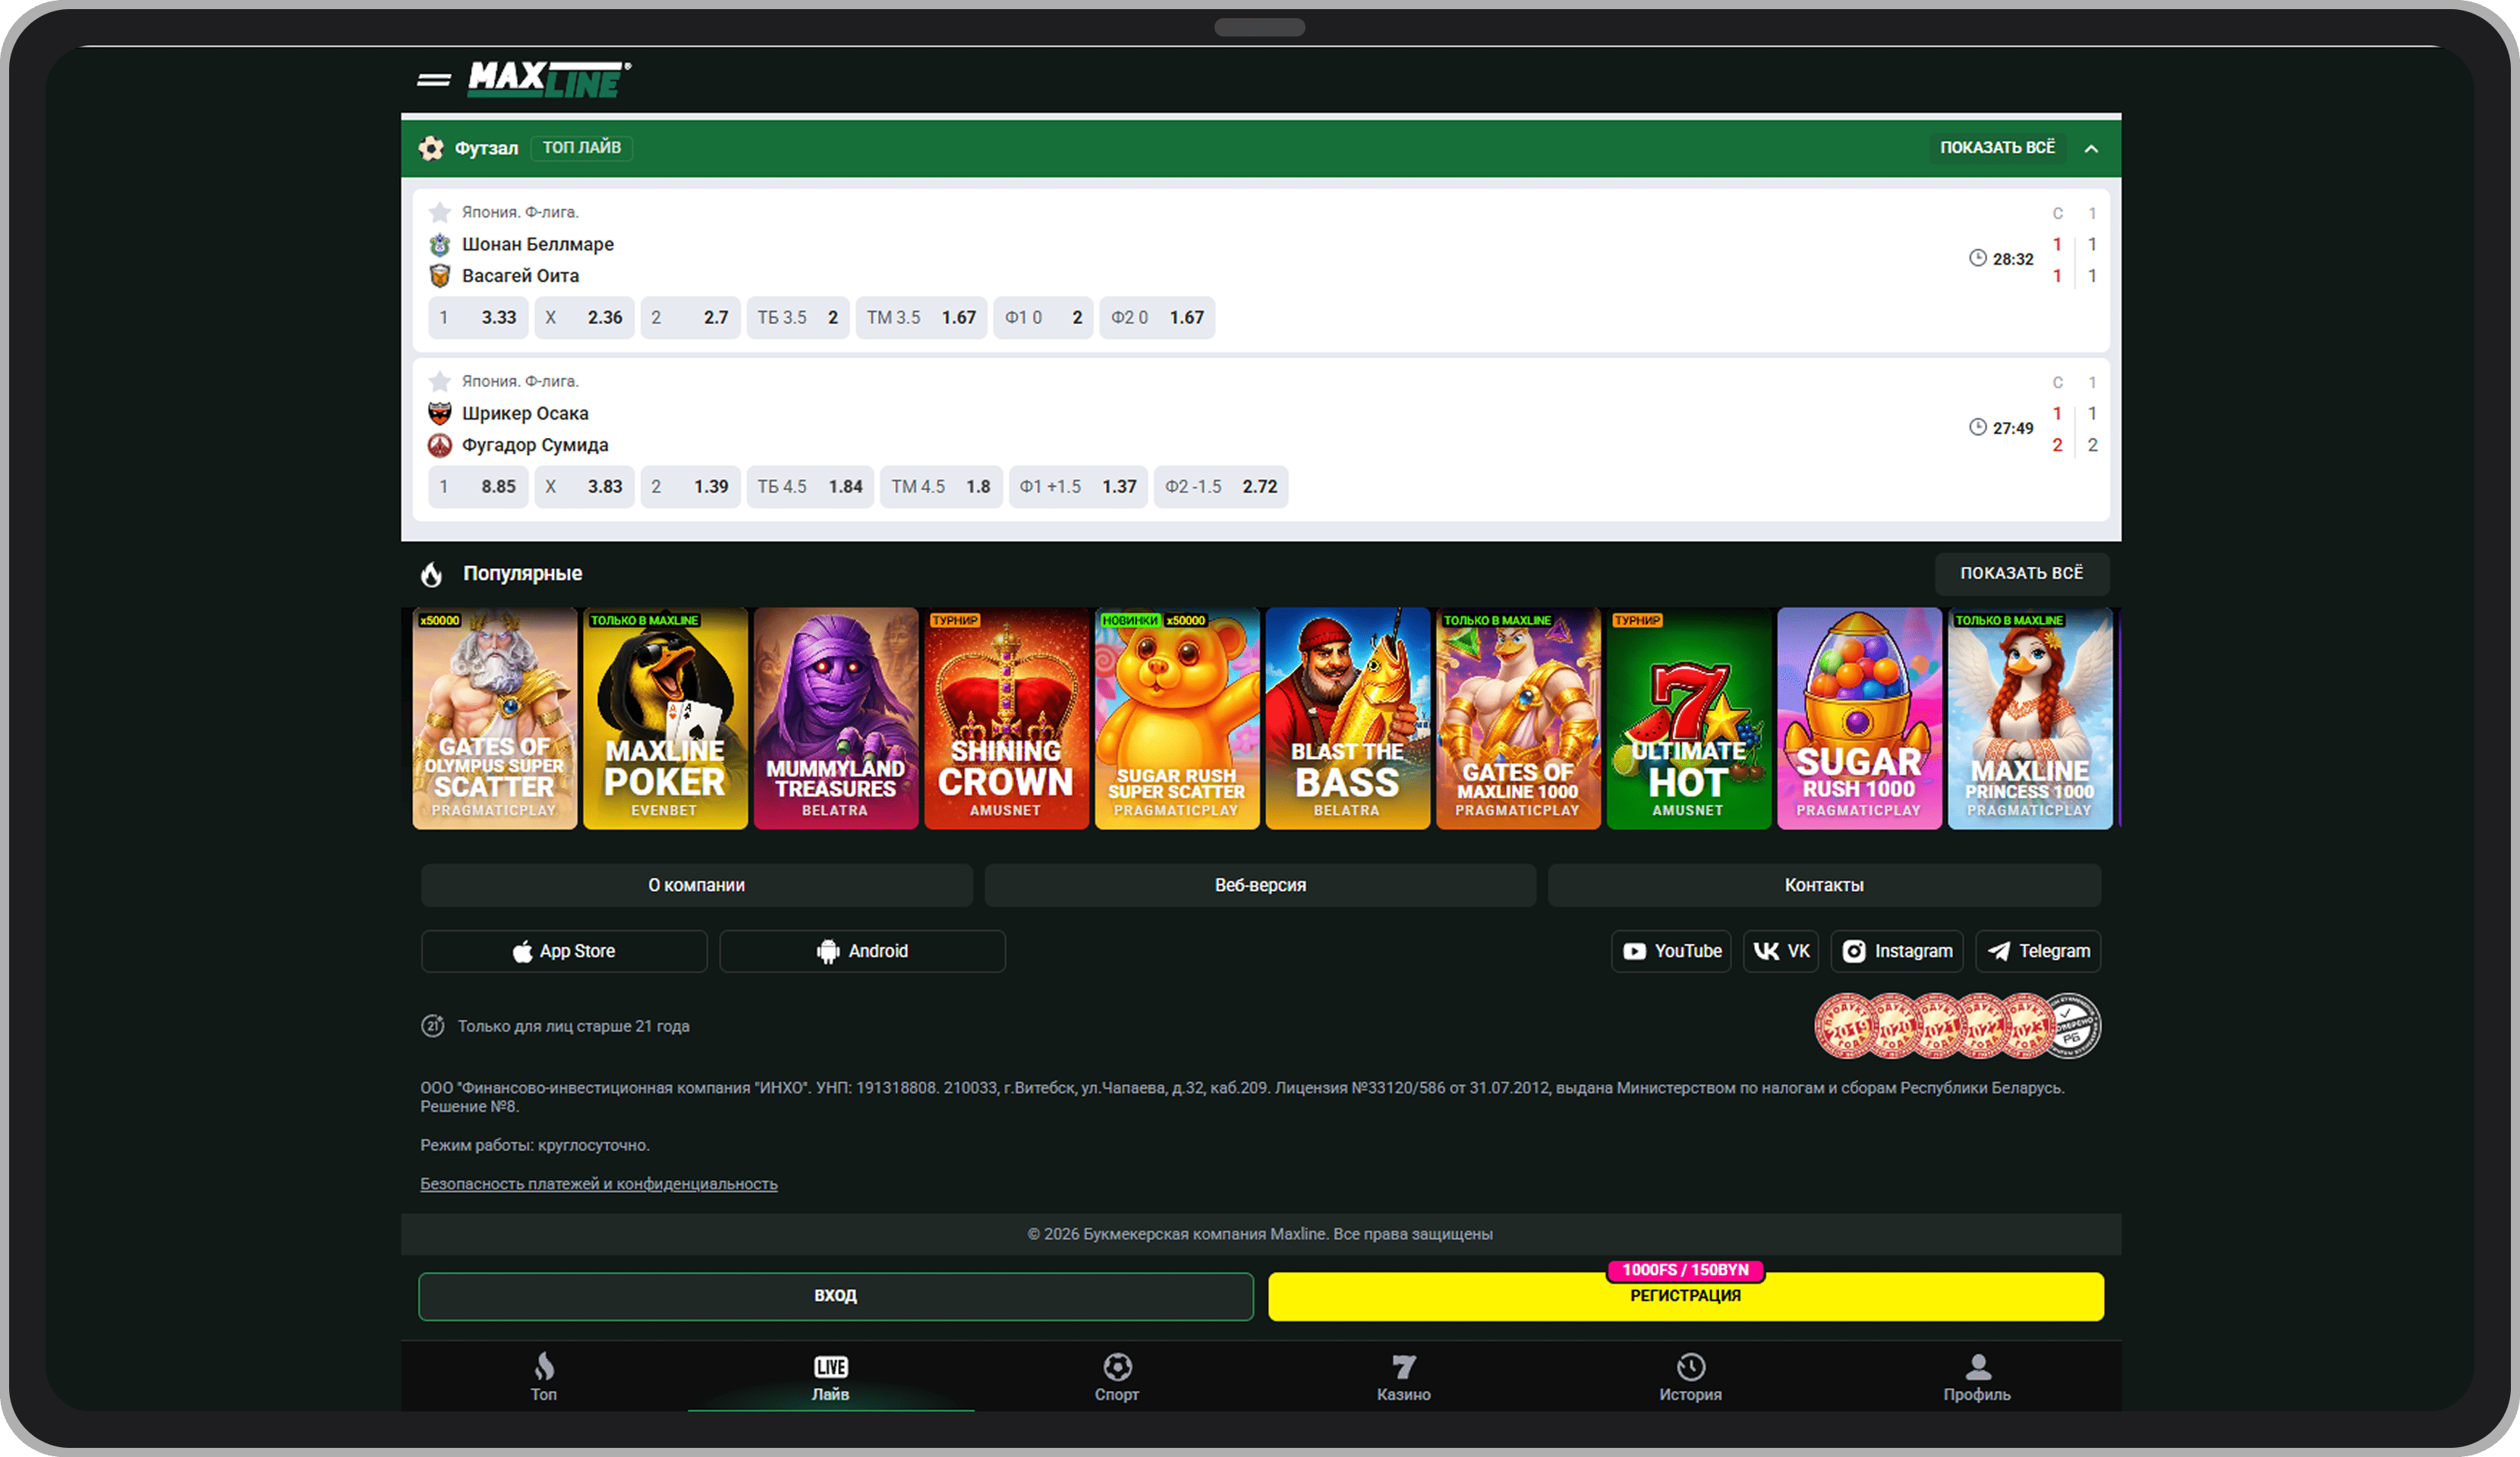Visit the VK page

pyautogui.click(x=1782, y=952)
